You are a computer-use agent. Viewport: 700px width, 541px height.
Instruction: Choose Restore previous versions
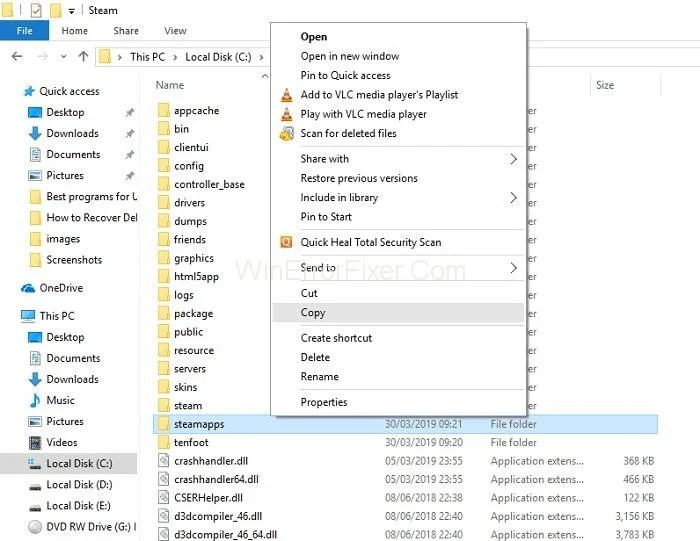pyautogui.click(x=398, y=178)
